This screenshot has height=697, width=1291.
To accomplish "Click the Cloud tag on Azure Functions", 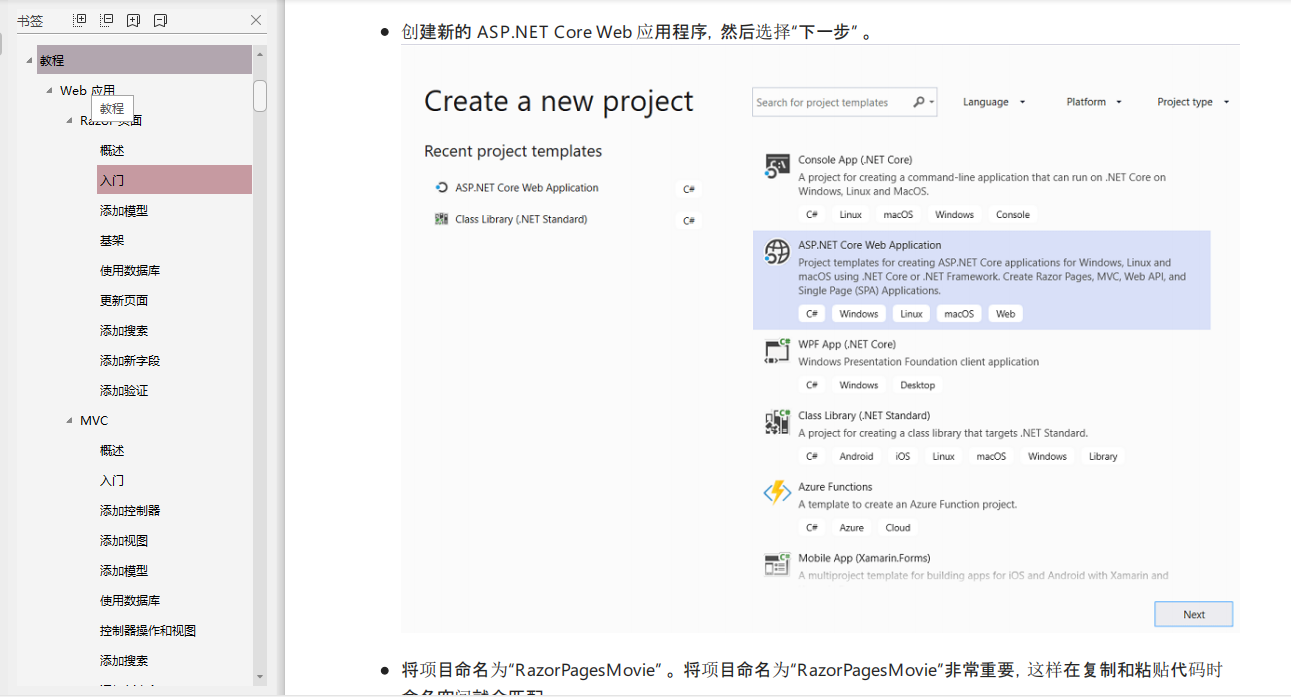I will pos(898,528).
